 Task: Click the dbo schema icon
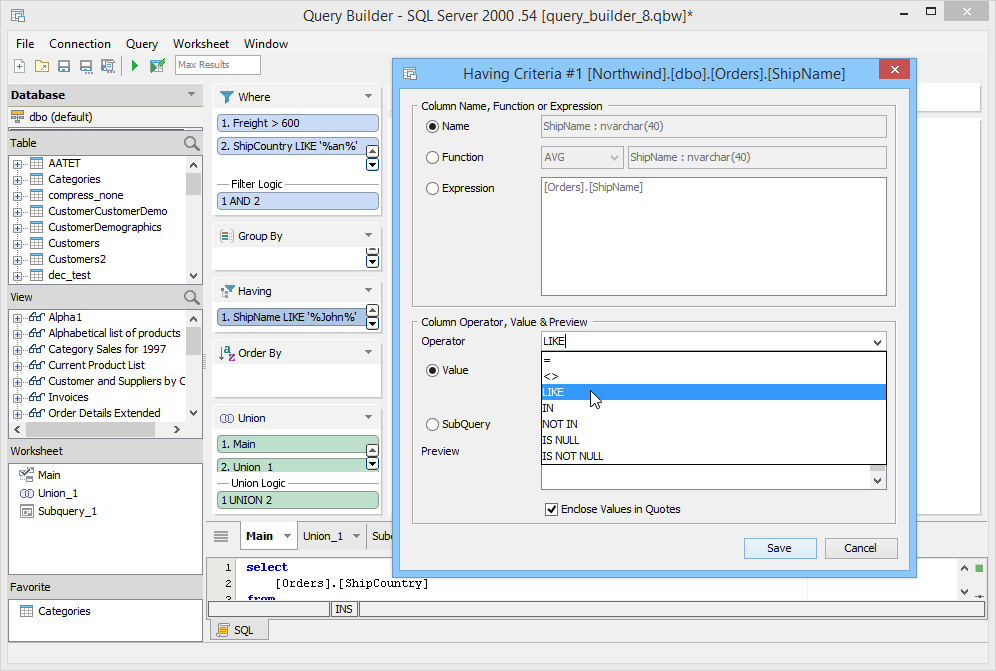coord(18,117)
